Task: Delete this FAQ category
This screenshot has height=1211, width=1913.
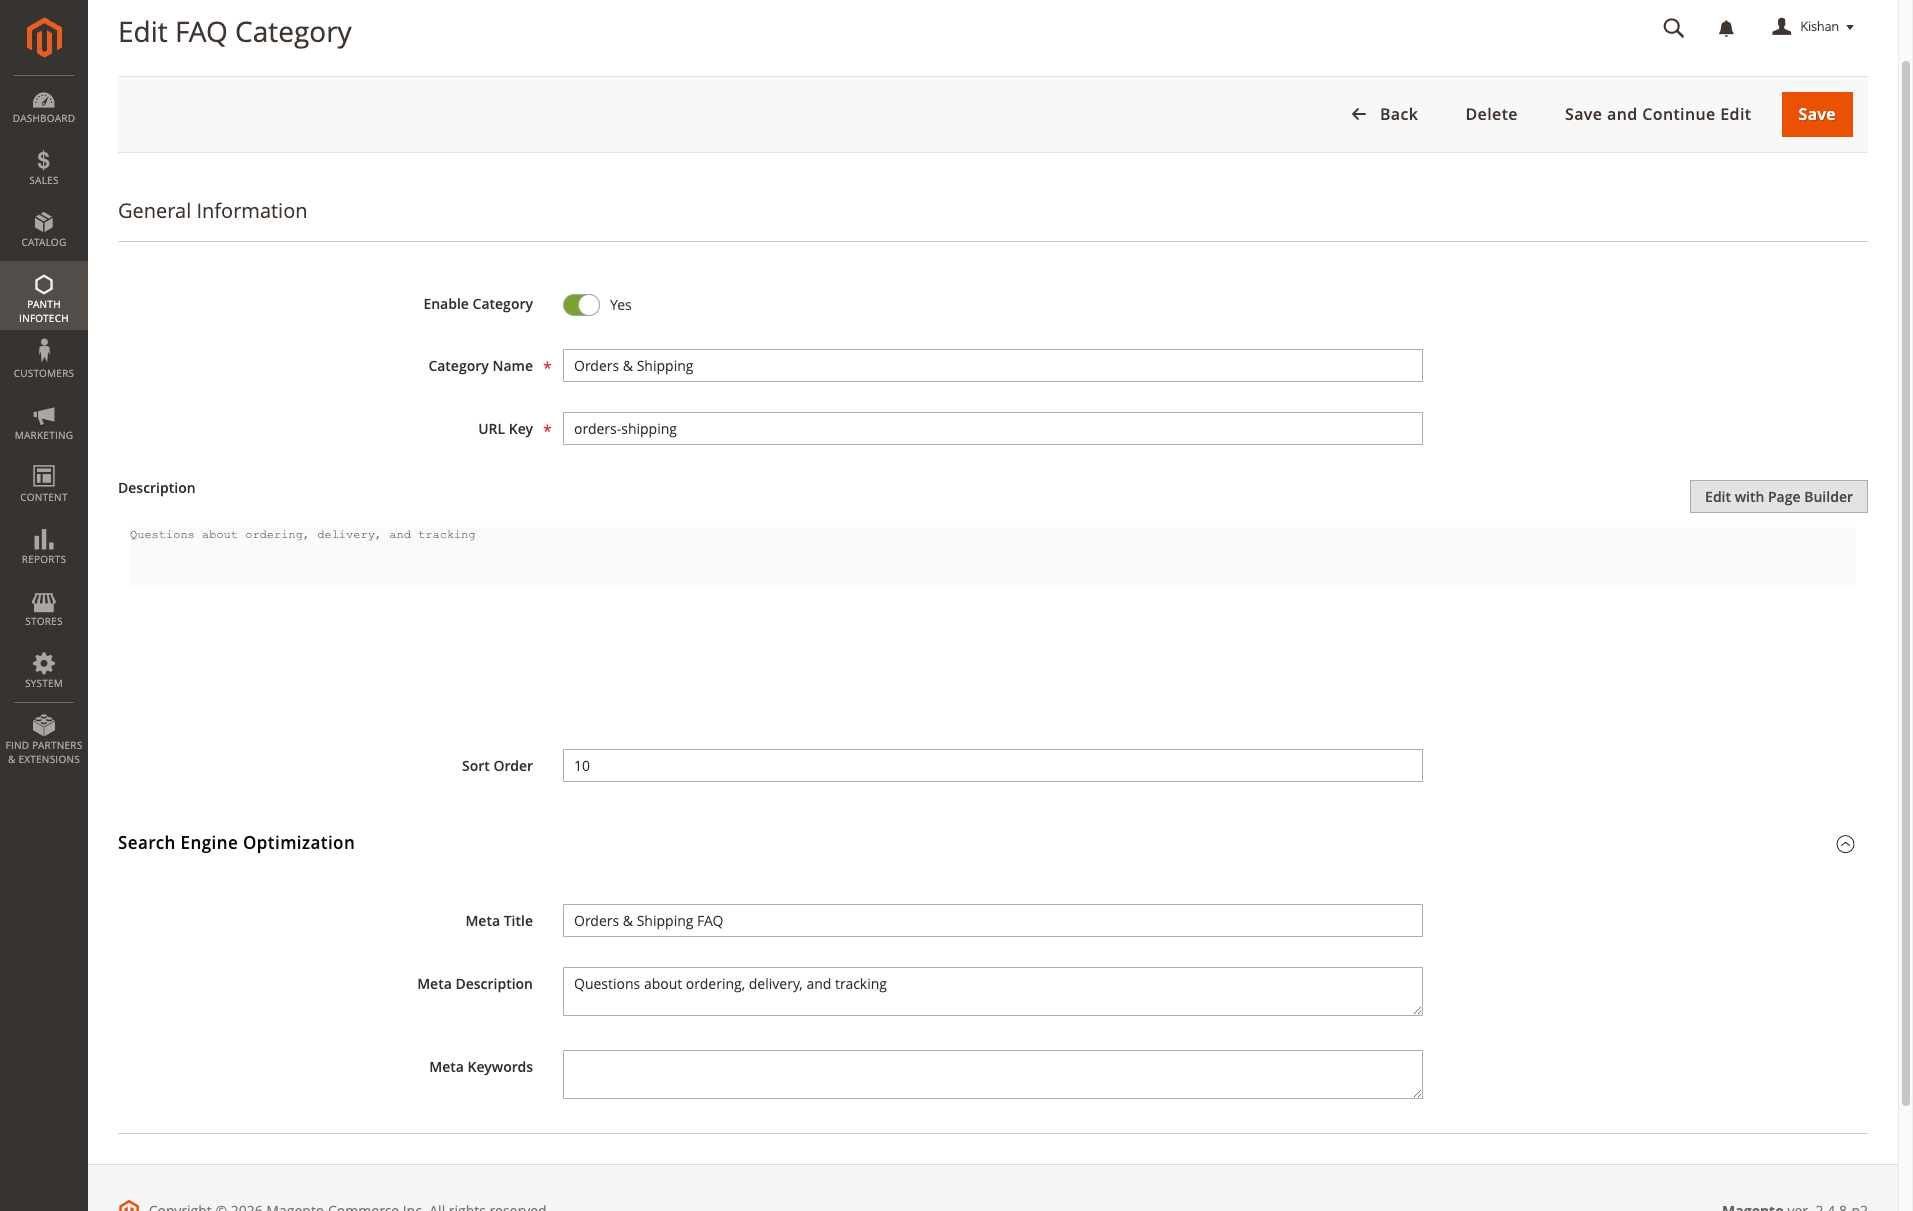Action: [x=1490, y=114]
